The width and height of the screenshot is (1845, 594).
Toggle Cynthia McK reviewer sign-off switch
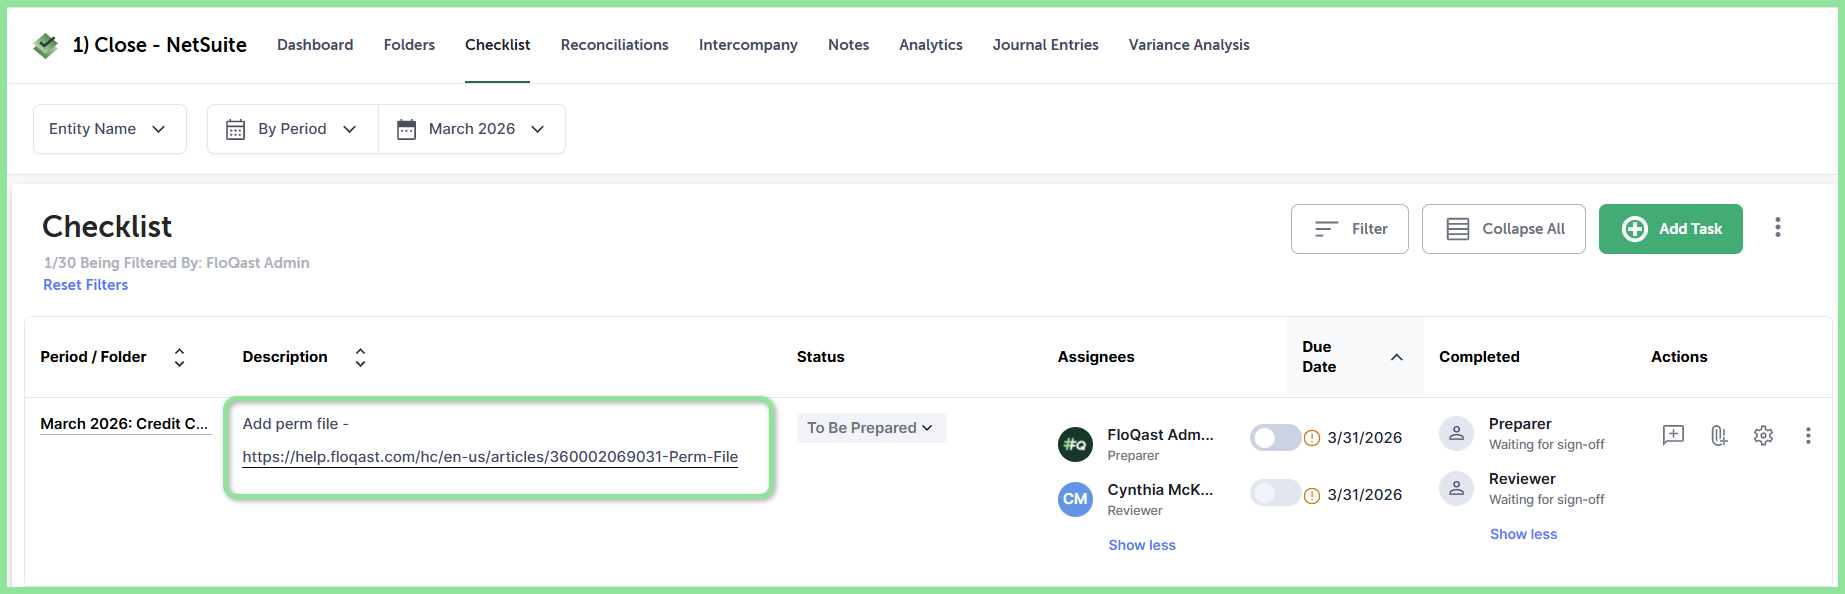1275,493
